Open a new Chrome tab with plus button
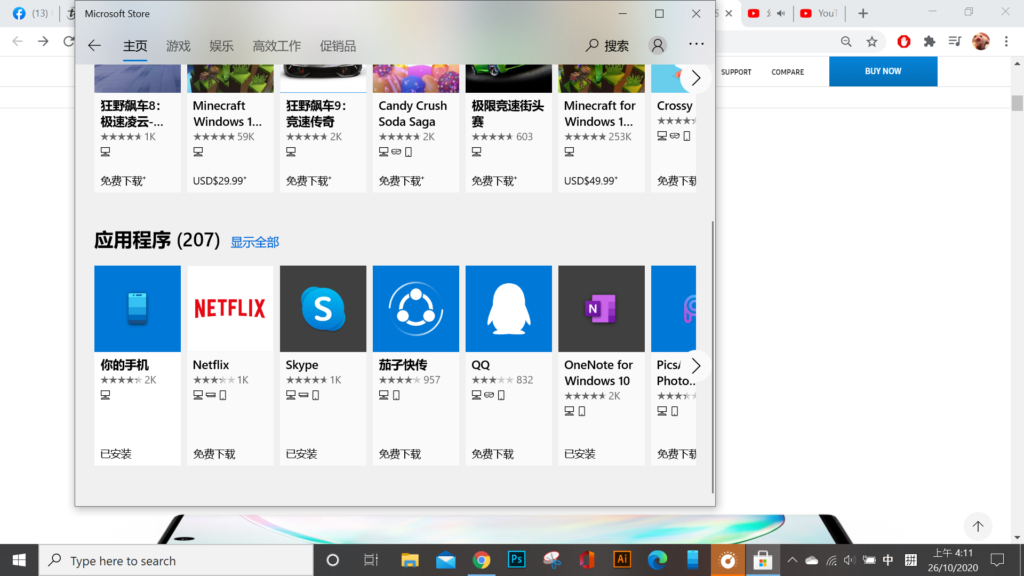 point(863,14)
